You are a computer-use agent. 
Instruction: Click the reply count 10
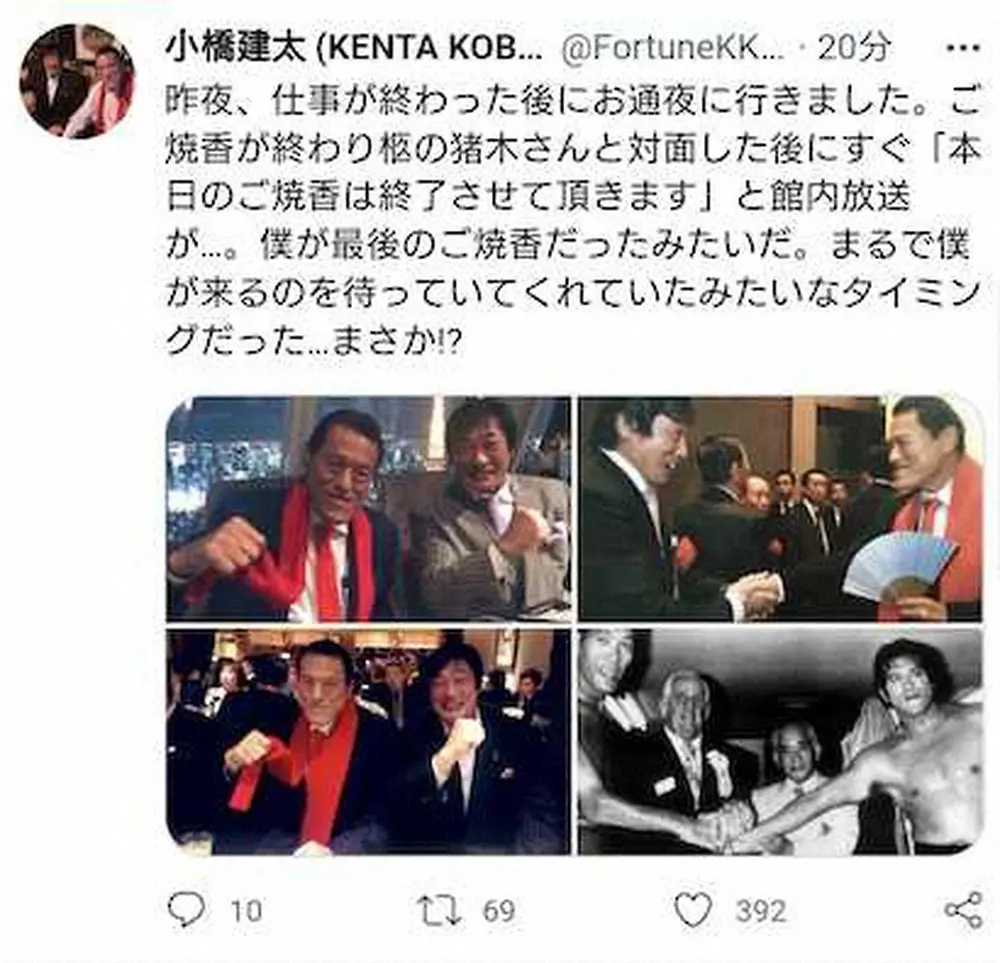[246, 910]
